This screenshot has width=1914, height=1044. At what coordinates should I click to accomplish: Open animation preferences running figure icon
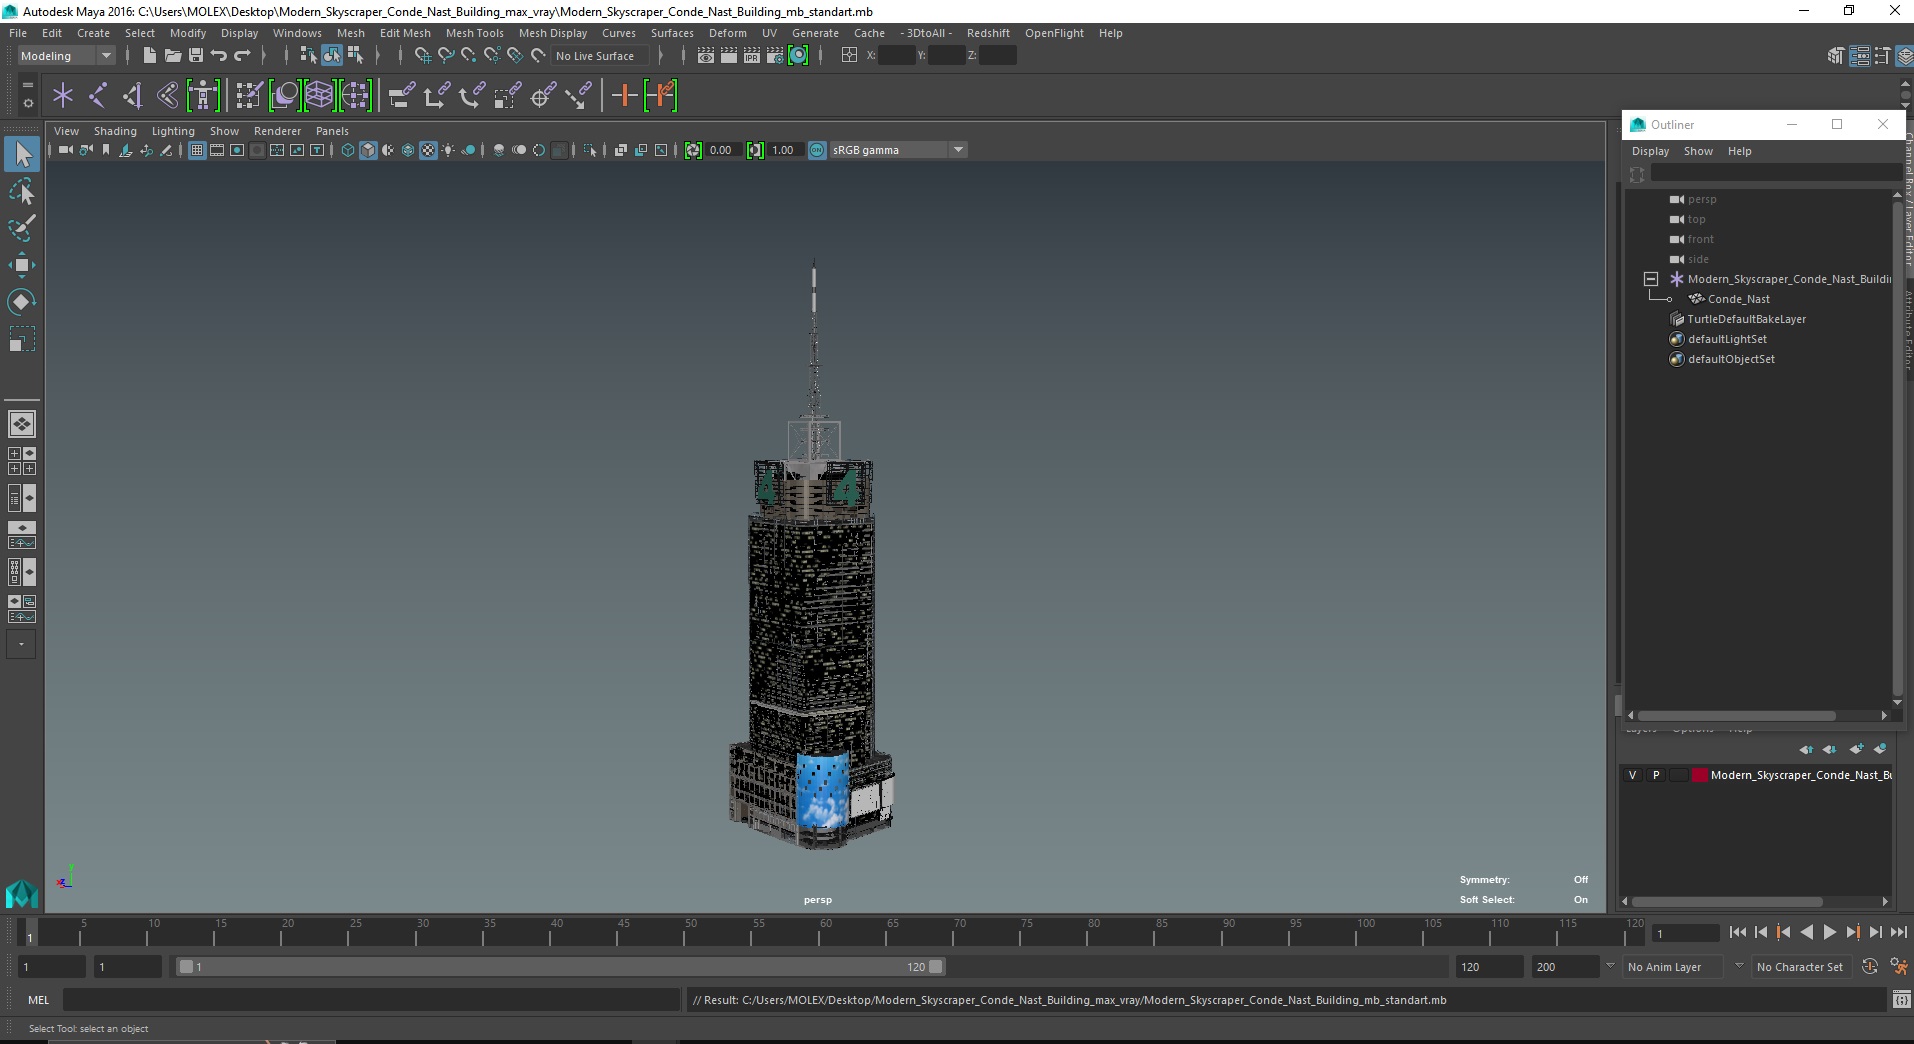[x=1898, y=967]
